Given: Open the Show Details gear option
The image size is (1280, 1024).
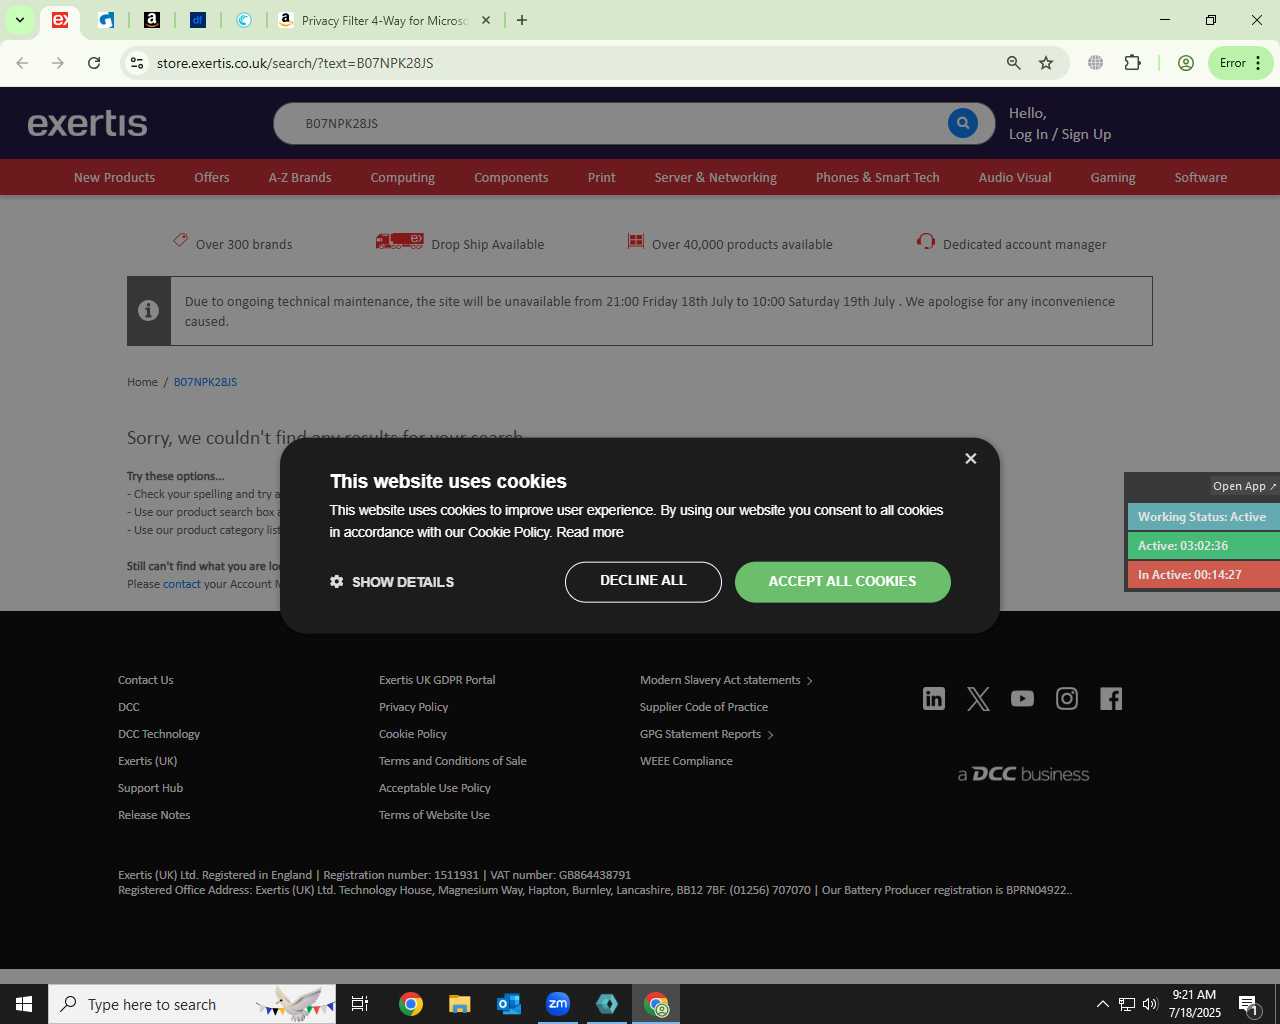Looking at the screenshot, I should [392, 582].
